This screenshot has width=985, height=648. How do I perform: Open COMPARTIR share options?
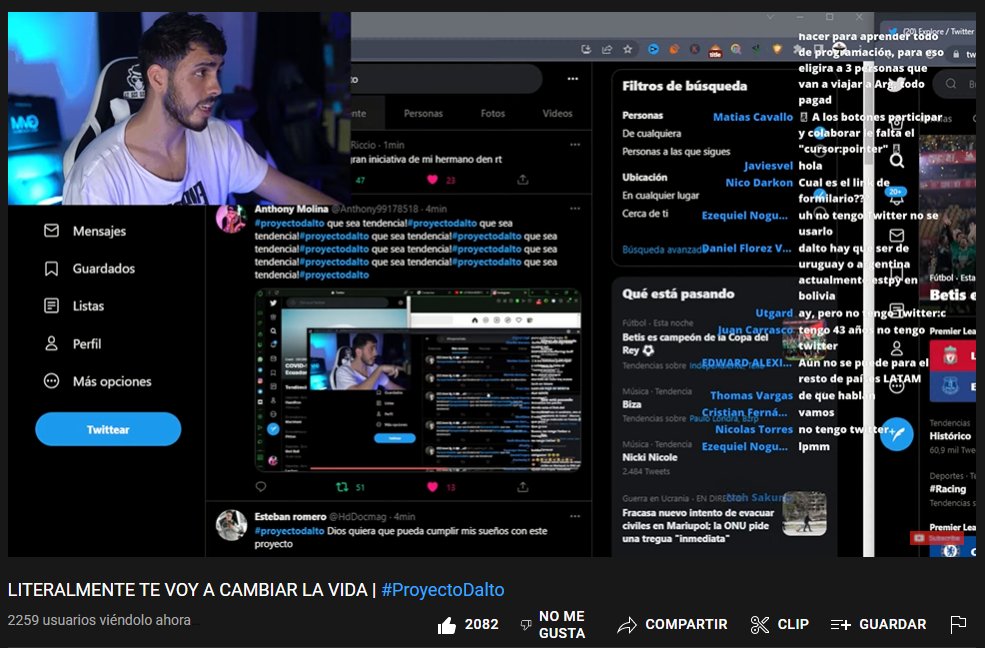672,625
